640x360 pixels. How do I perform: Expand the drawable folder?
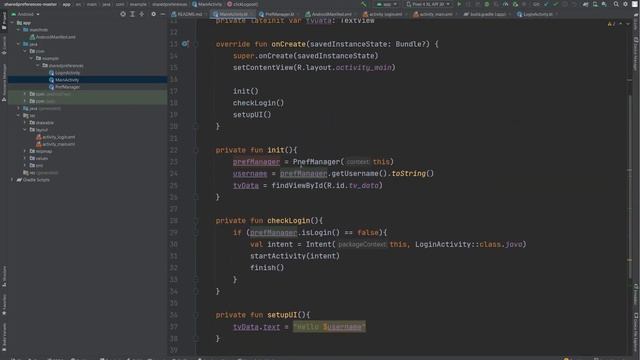(25, 122)
